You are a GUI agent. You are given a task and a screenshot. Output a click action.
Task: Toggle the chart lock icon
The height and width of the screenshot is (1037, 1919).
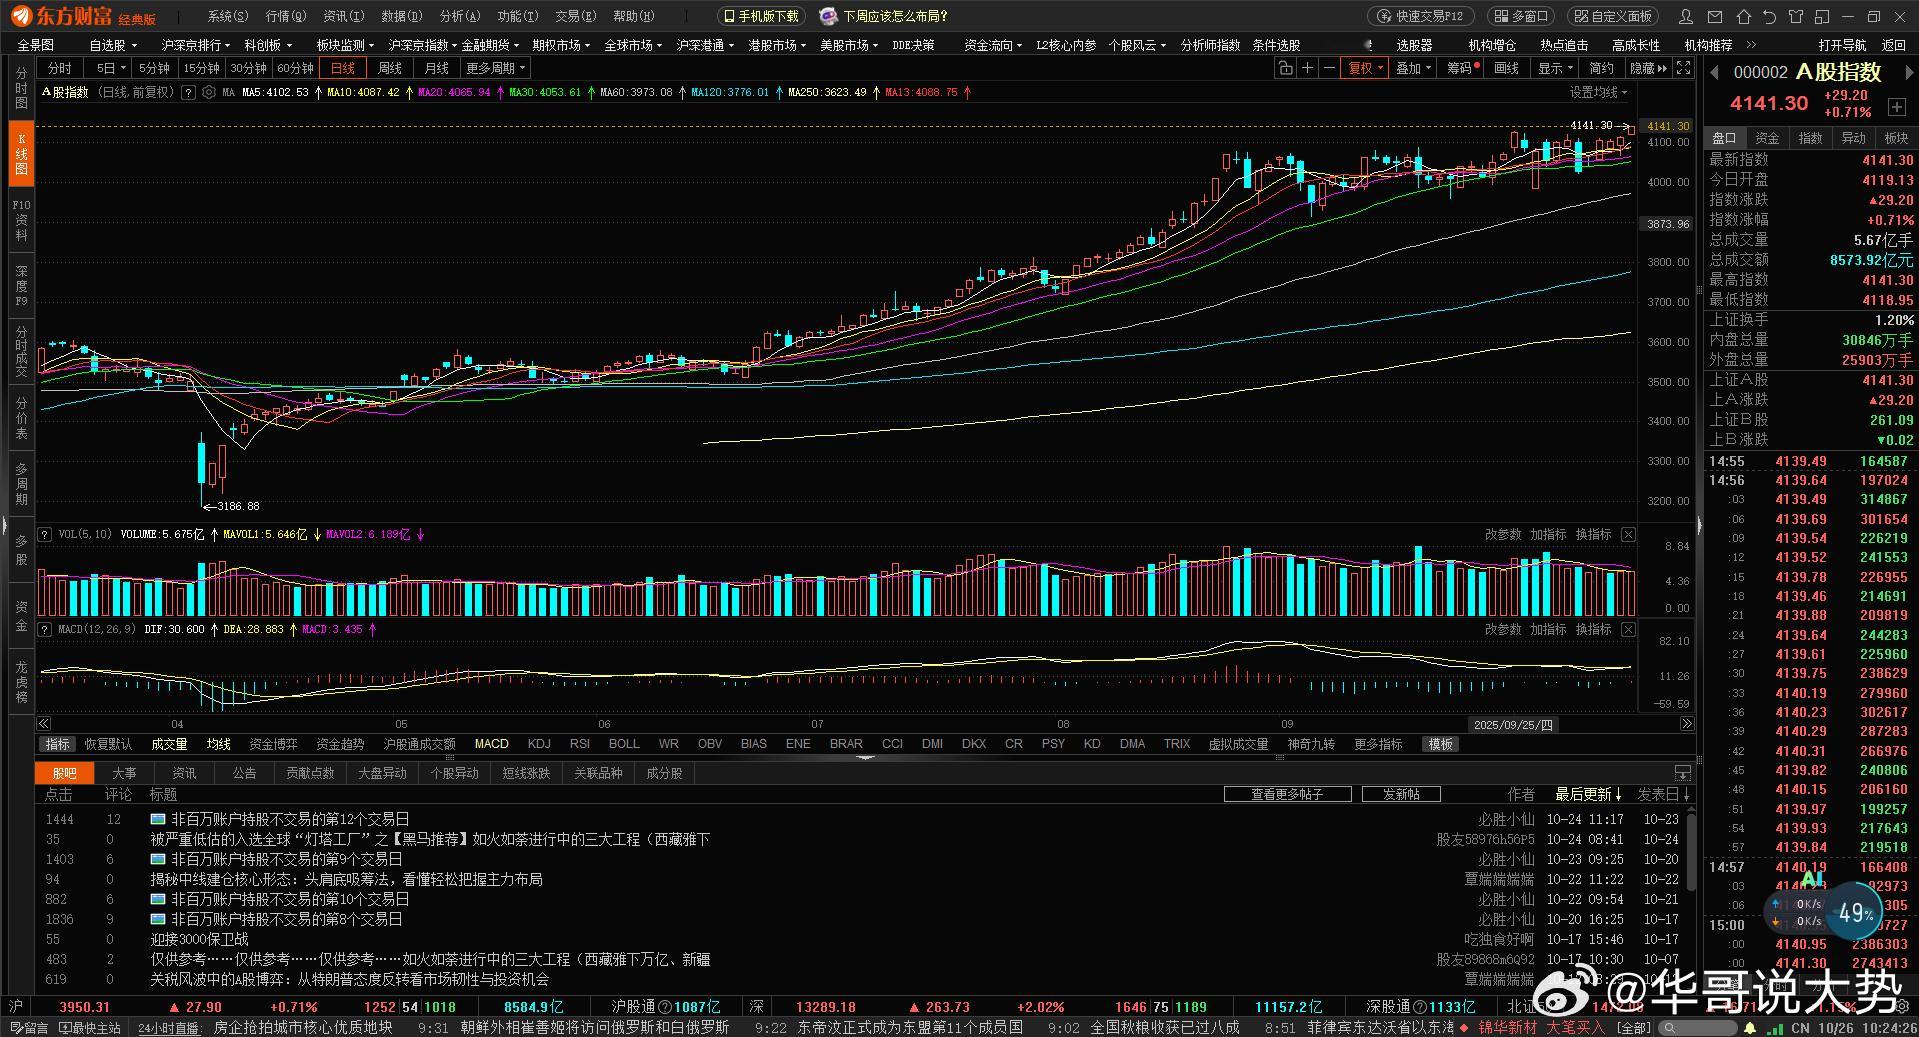coord(1285,68)
